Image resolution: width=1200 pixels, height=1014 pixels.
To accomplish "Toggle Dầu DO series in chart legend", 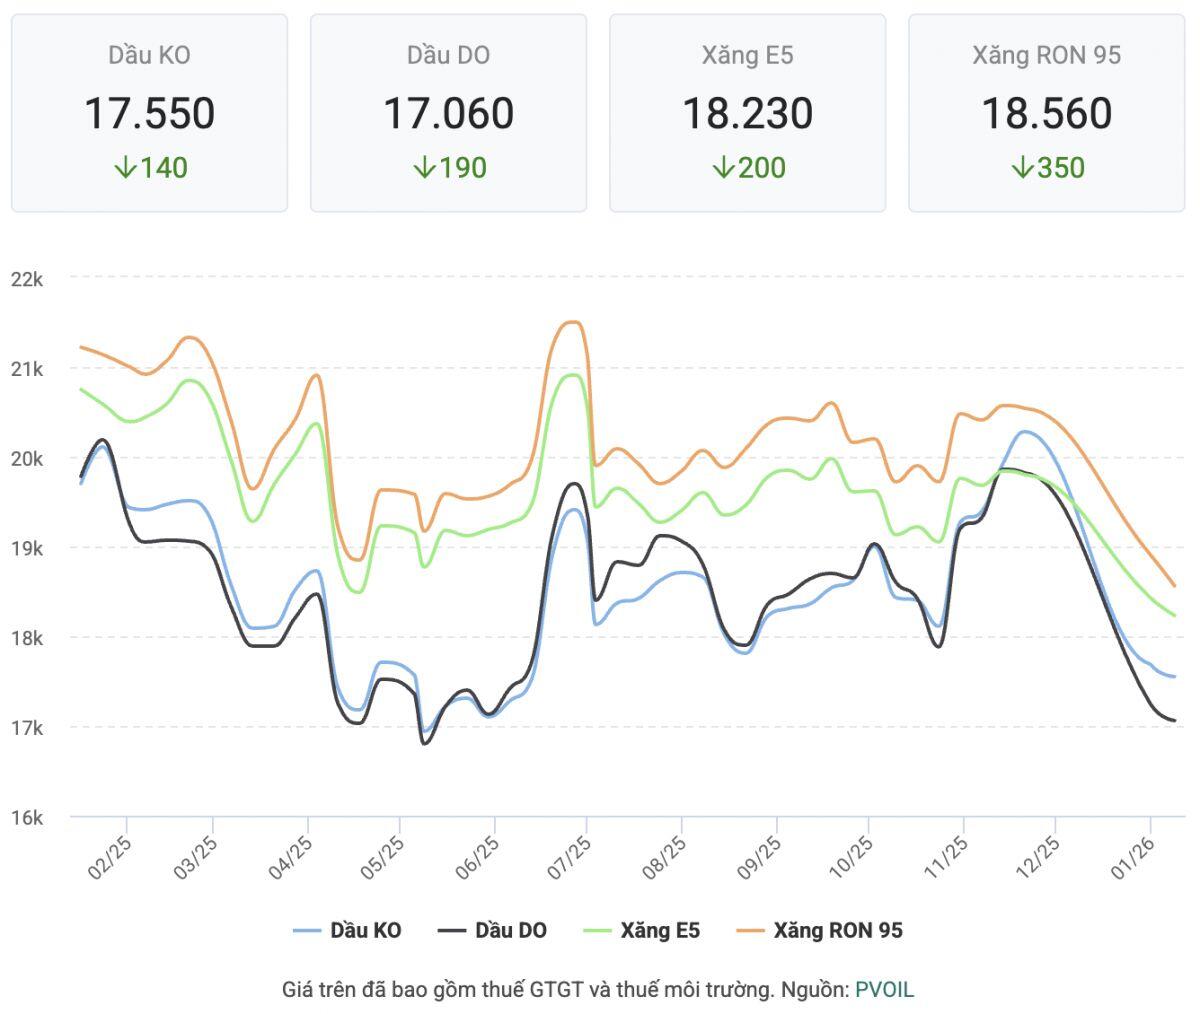I will (493, 931).
